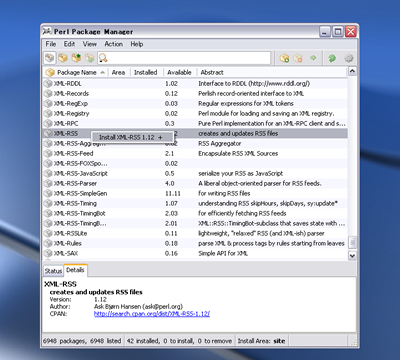The width and height of the screenshot is (400, 360).
Task: Sort by Installed column header
Action: click(x=146, y=72)
